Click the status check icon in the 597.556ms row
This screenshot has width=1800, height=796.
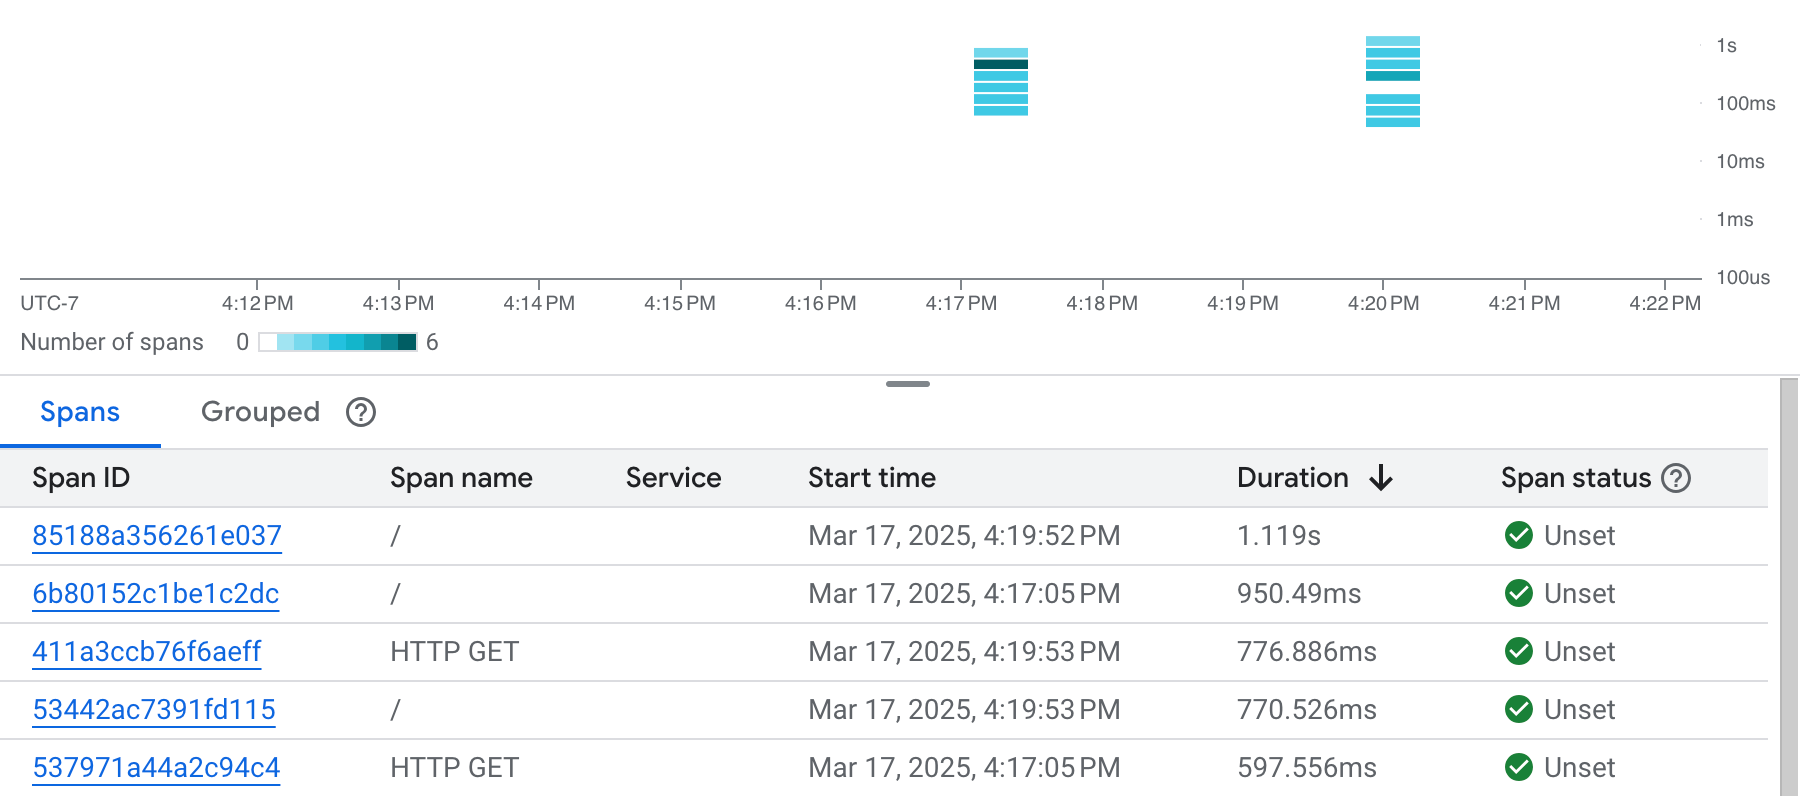coord(1519,768)
